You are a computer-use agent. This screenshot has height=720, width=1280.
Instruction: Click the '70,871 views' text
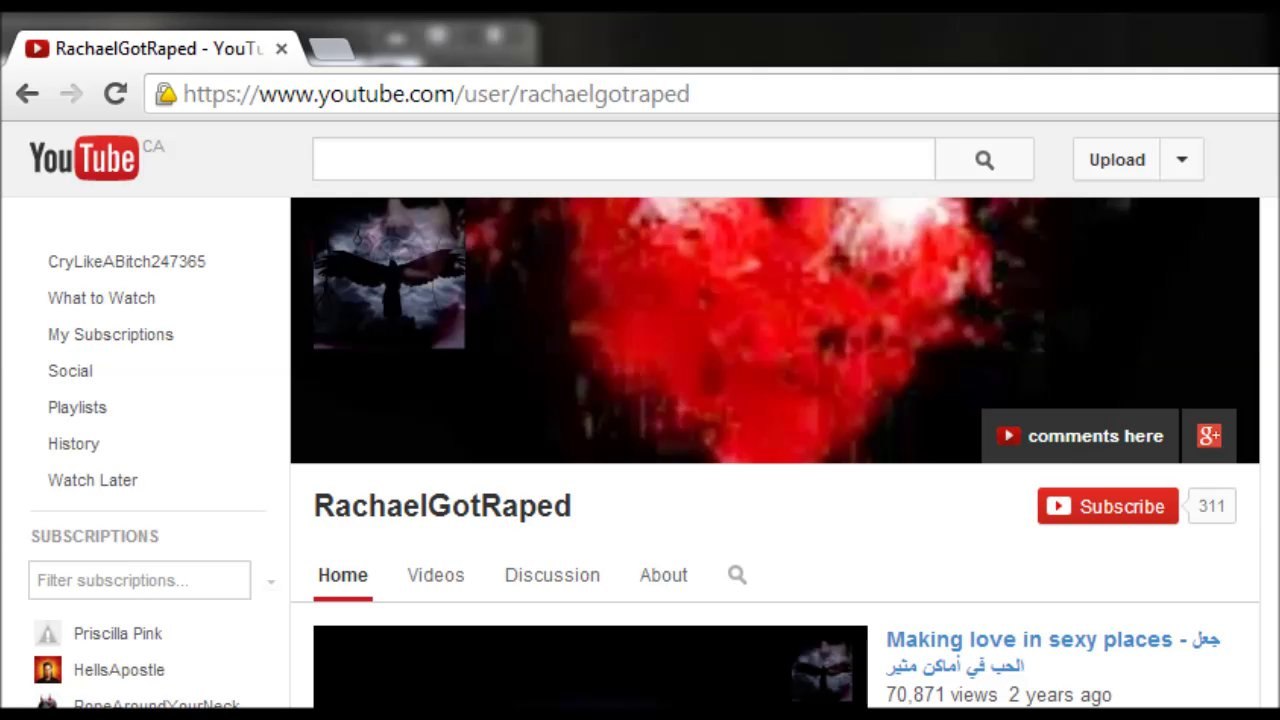941,695
